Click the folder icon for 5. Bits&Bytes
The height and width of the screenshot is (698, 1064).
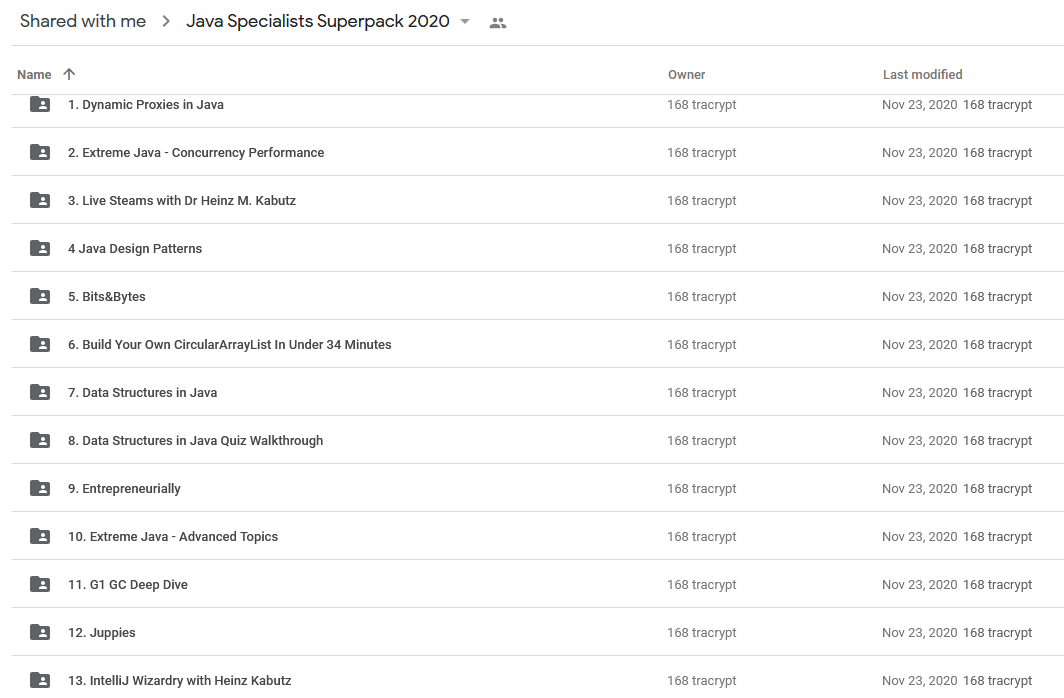coord(40,296)
